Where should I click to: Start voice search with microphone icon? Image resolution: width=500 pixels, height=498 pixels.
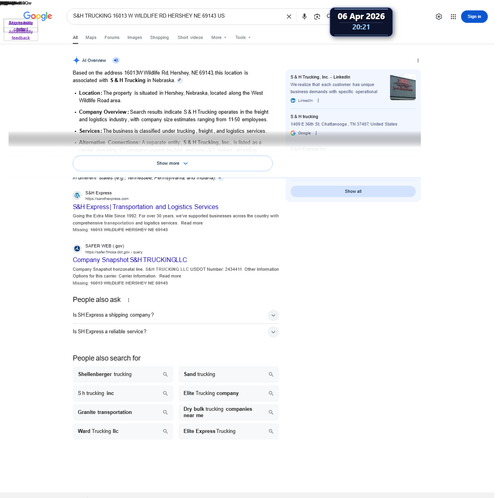(304, 16)
